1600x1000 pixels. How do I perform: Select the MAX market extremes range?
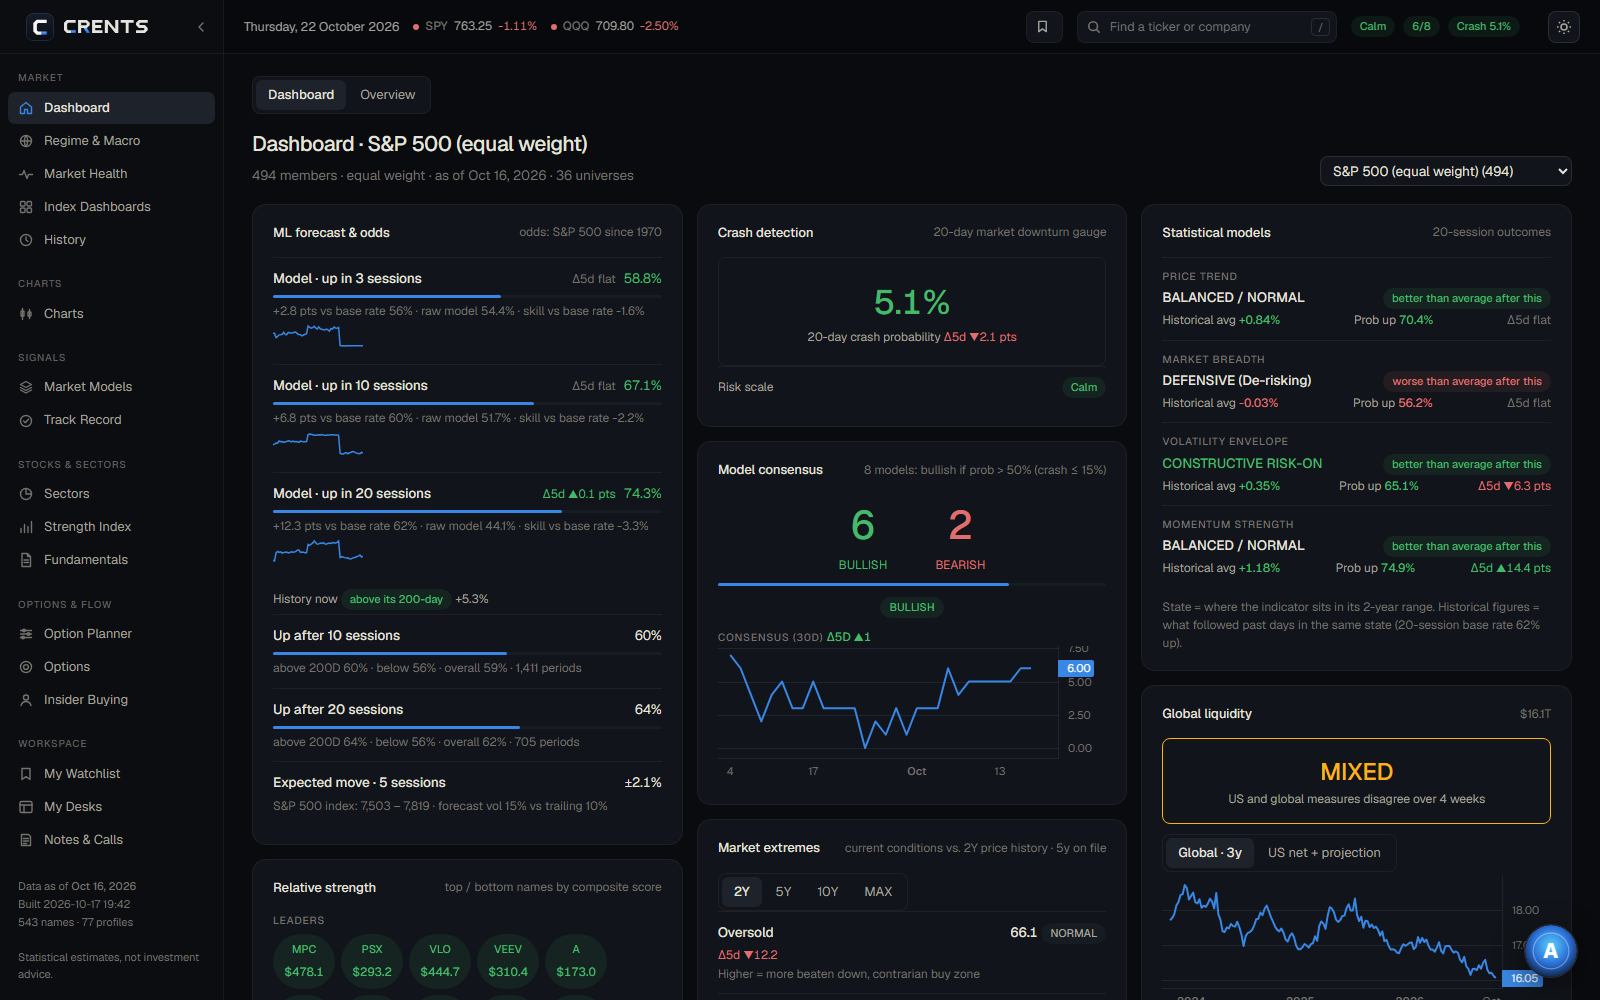coord(878,892)
